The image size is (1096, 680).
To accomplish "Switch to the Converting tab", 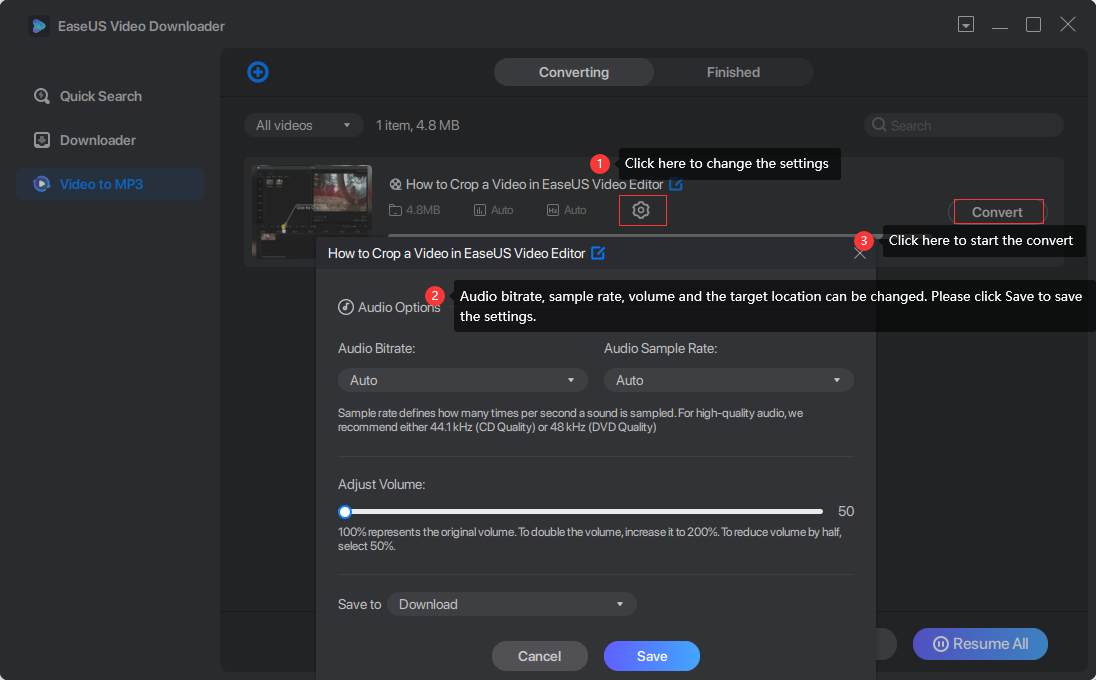I will pyautogui.click(x=574, y=72).
